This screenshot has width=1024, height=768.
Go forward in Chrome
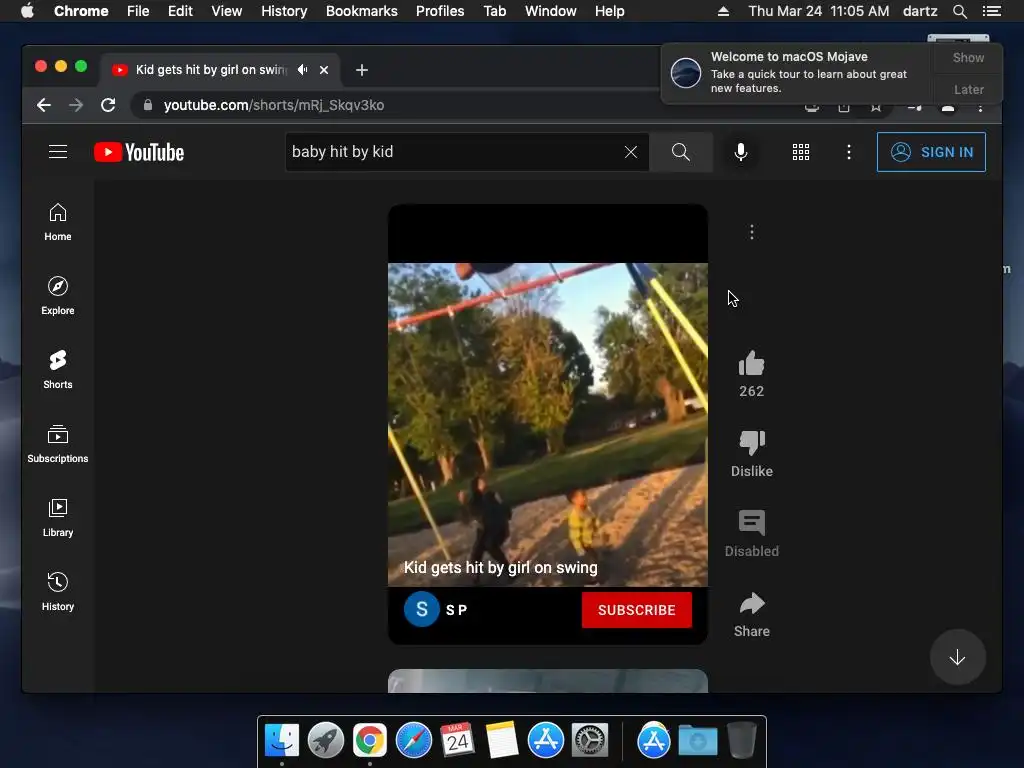point(76,105)
